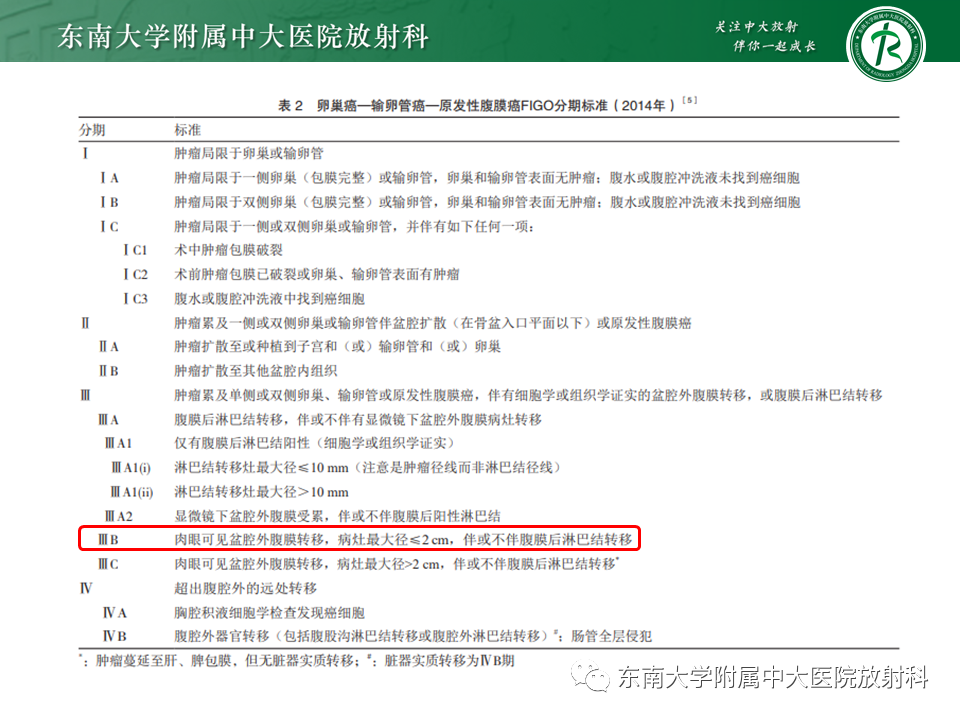960x720 pixels.
Task: Select the stage ⅠC label
Action: [110, 227]
